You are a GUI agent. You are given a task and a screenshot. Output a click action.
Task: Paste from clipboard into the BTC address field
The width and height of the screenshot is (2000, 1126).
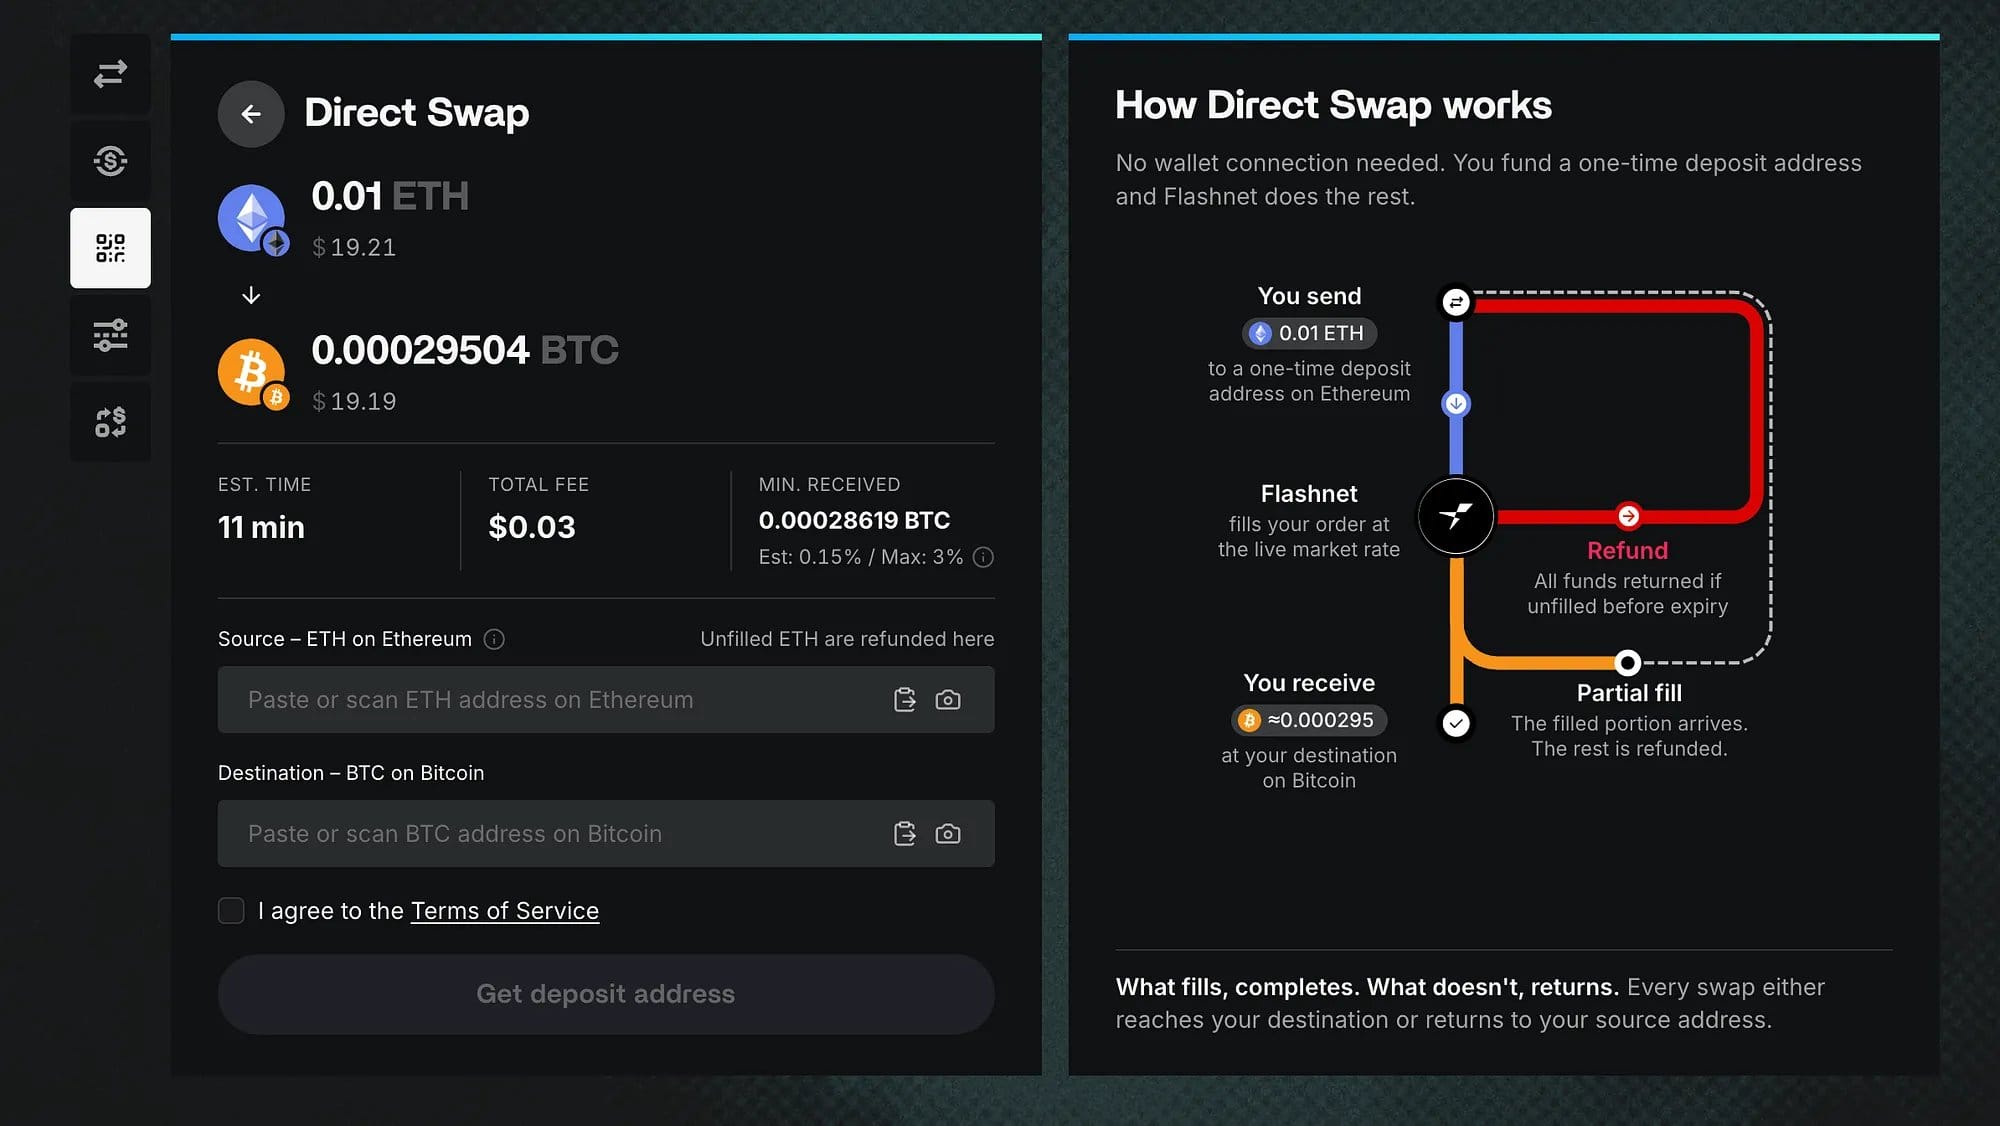pyautogui.click(x=905, y=834)
